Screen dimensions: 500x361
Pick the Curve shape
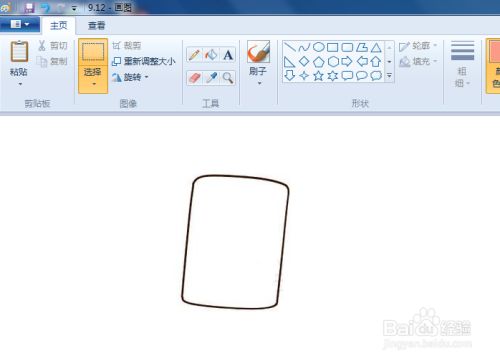click(304, 47)
